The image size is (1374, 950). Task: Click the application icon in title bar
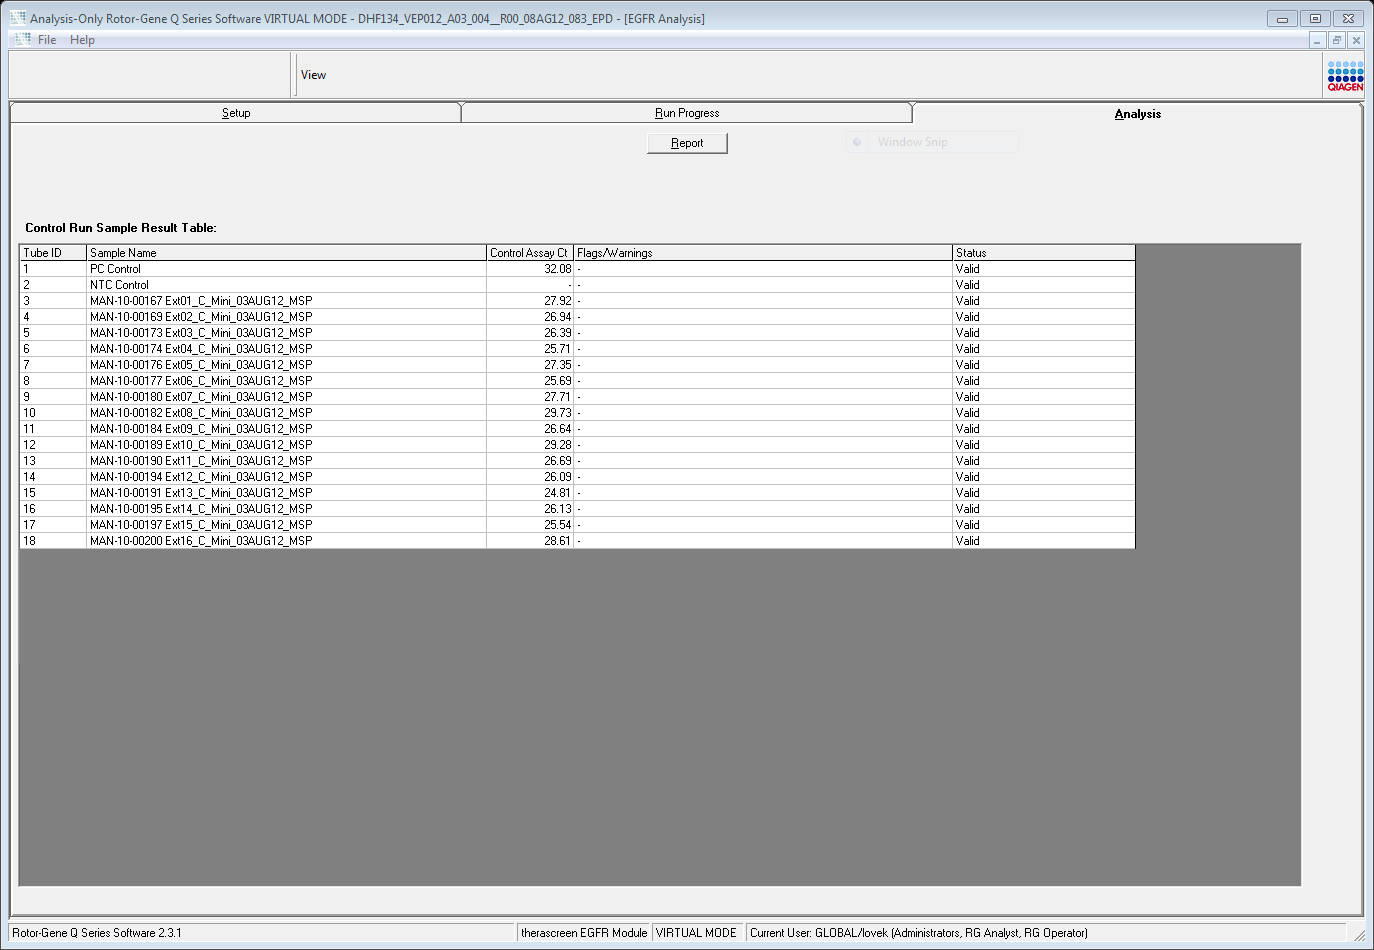pos(18,18)
